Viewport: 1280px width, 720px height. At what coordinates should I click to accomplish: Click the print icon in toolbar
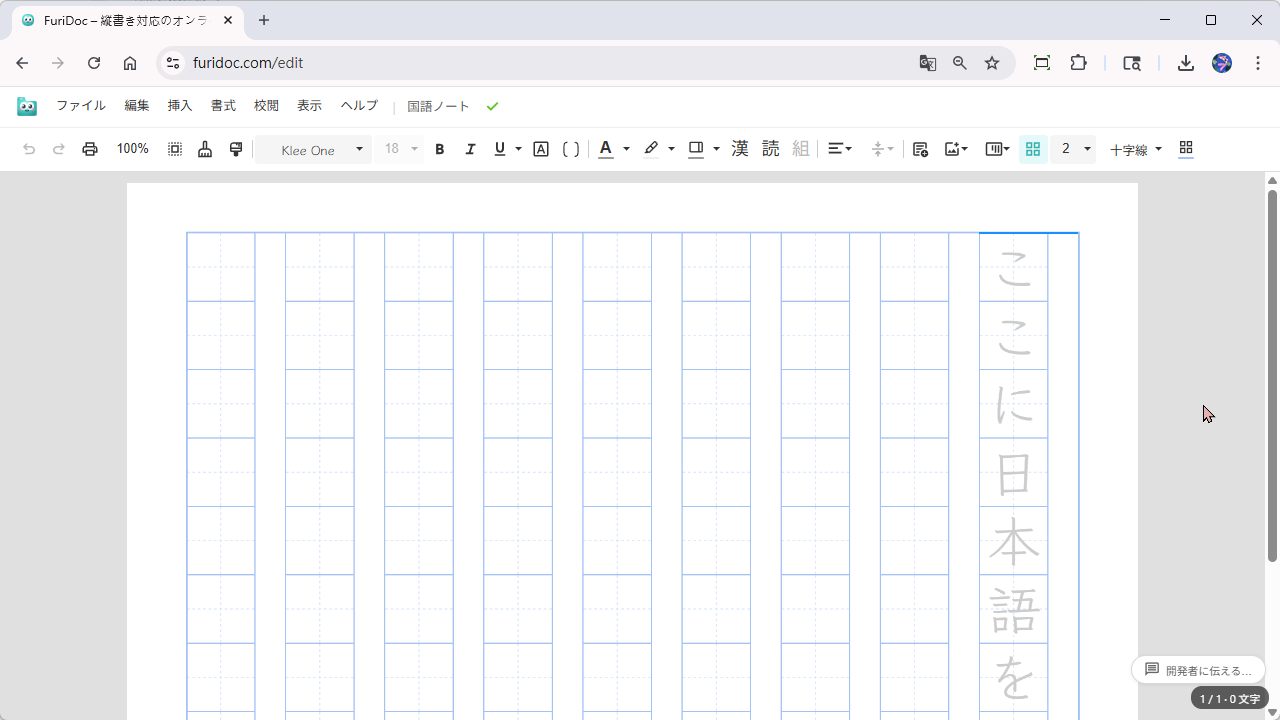90,149
